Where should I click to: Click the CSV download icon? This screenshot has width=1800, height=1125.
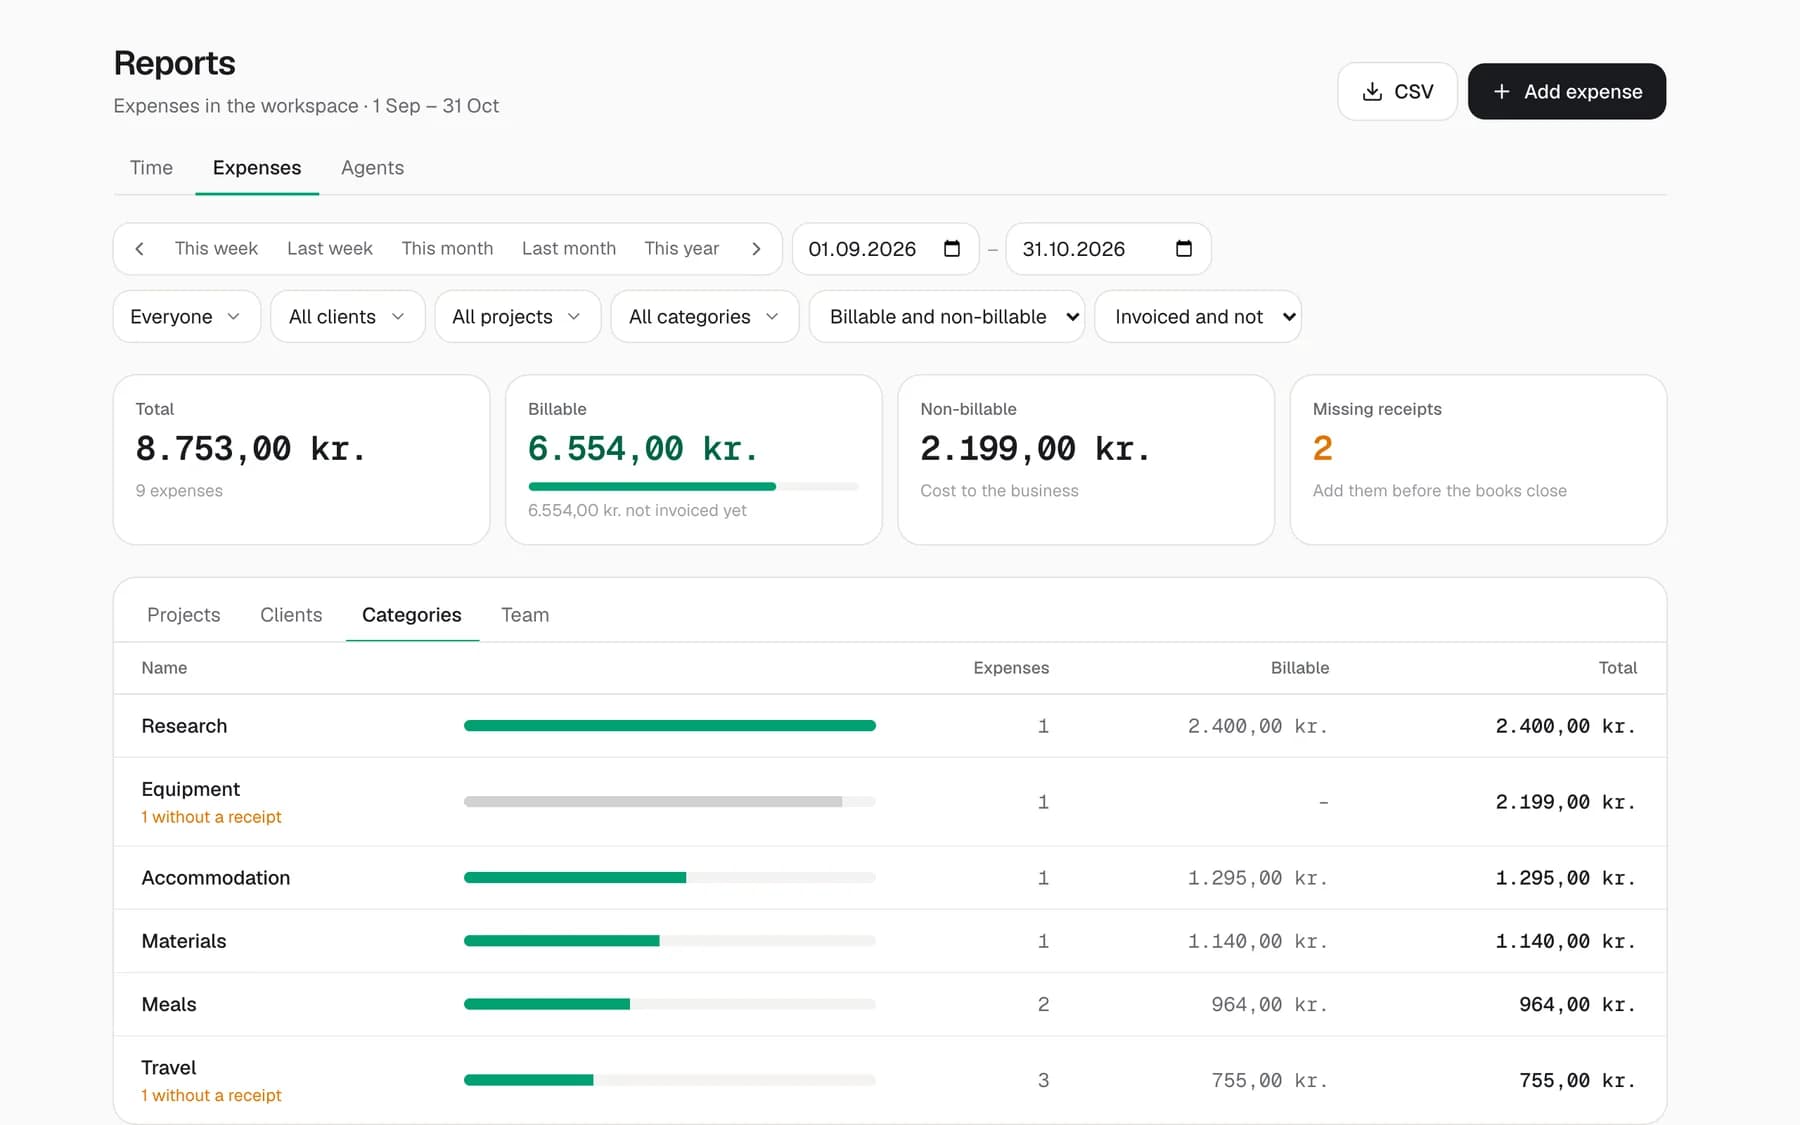[x=1372, y=92]
